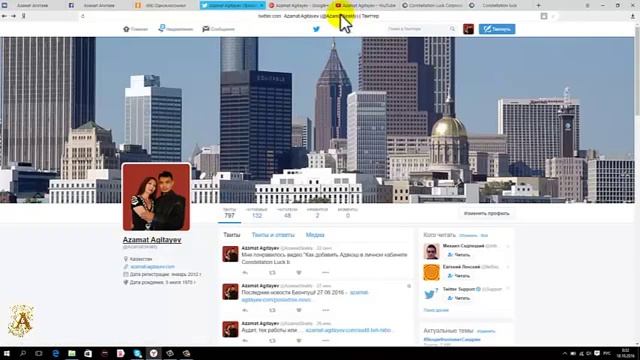Click Find friends link under suggestions
The width and height of the screenshot is (640, 360).
pyautogui.click(x=436, y=310)
